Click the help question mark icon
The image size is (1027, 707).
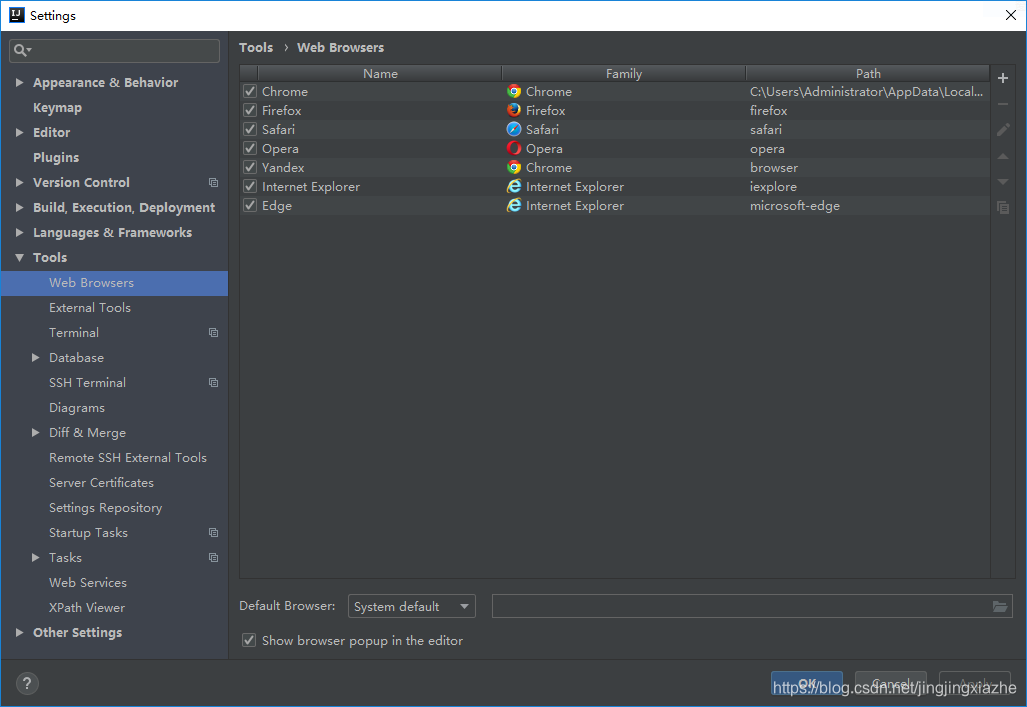27,683
